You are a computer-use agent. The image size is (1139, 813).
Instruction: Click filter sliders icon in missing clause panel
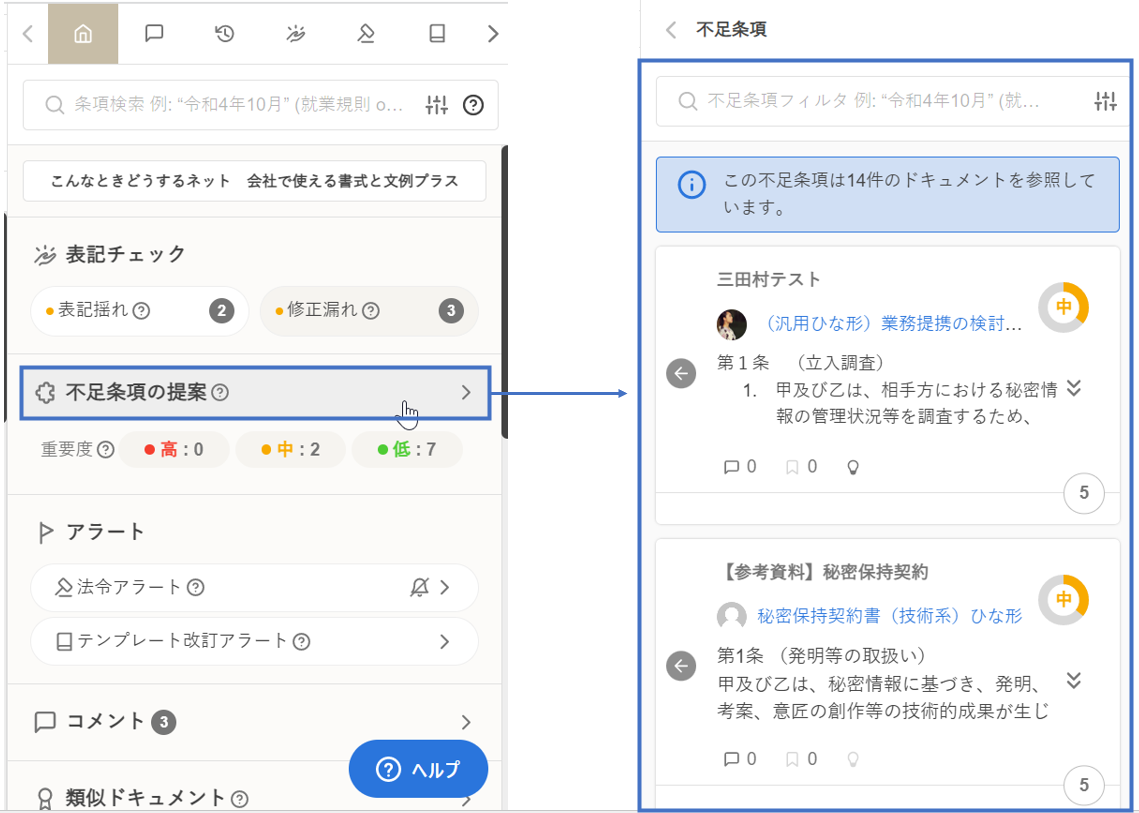[x=1105, y=101]
